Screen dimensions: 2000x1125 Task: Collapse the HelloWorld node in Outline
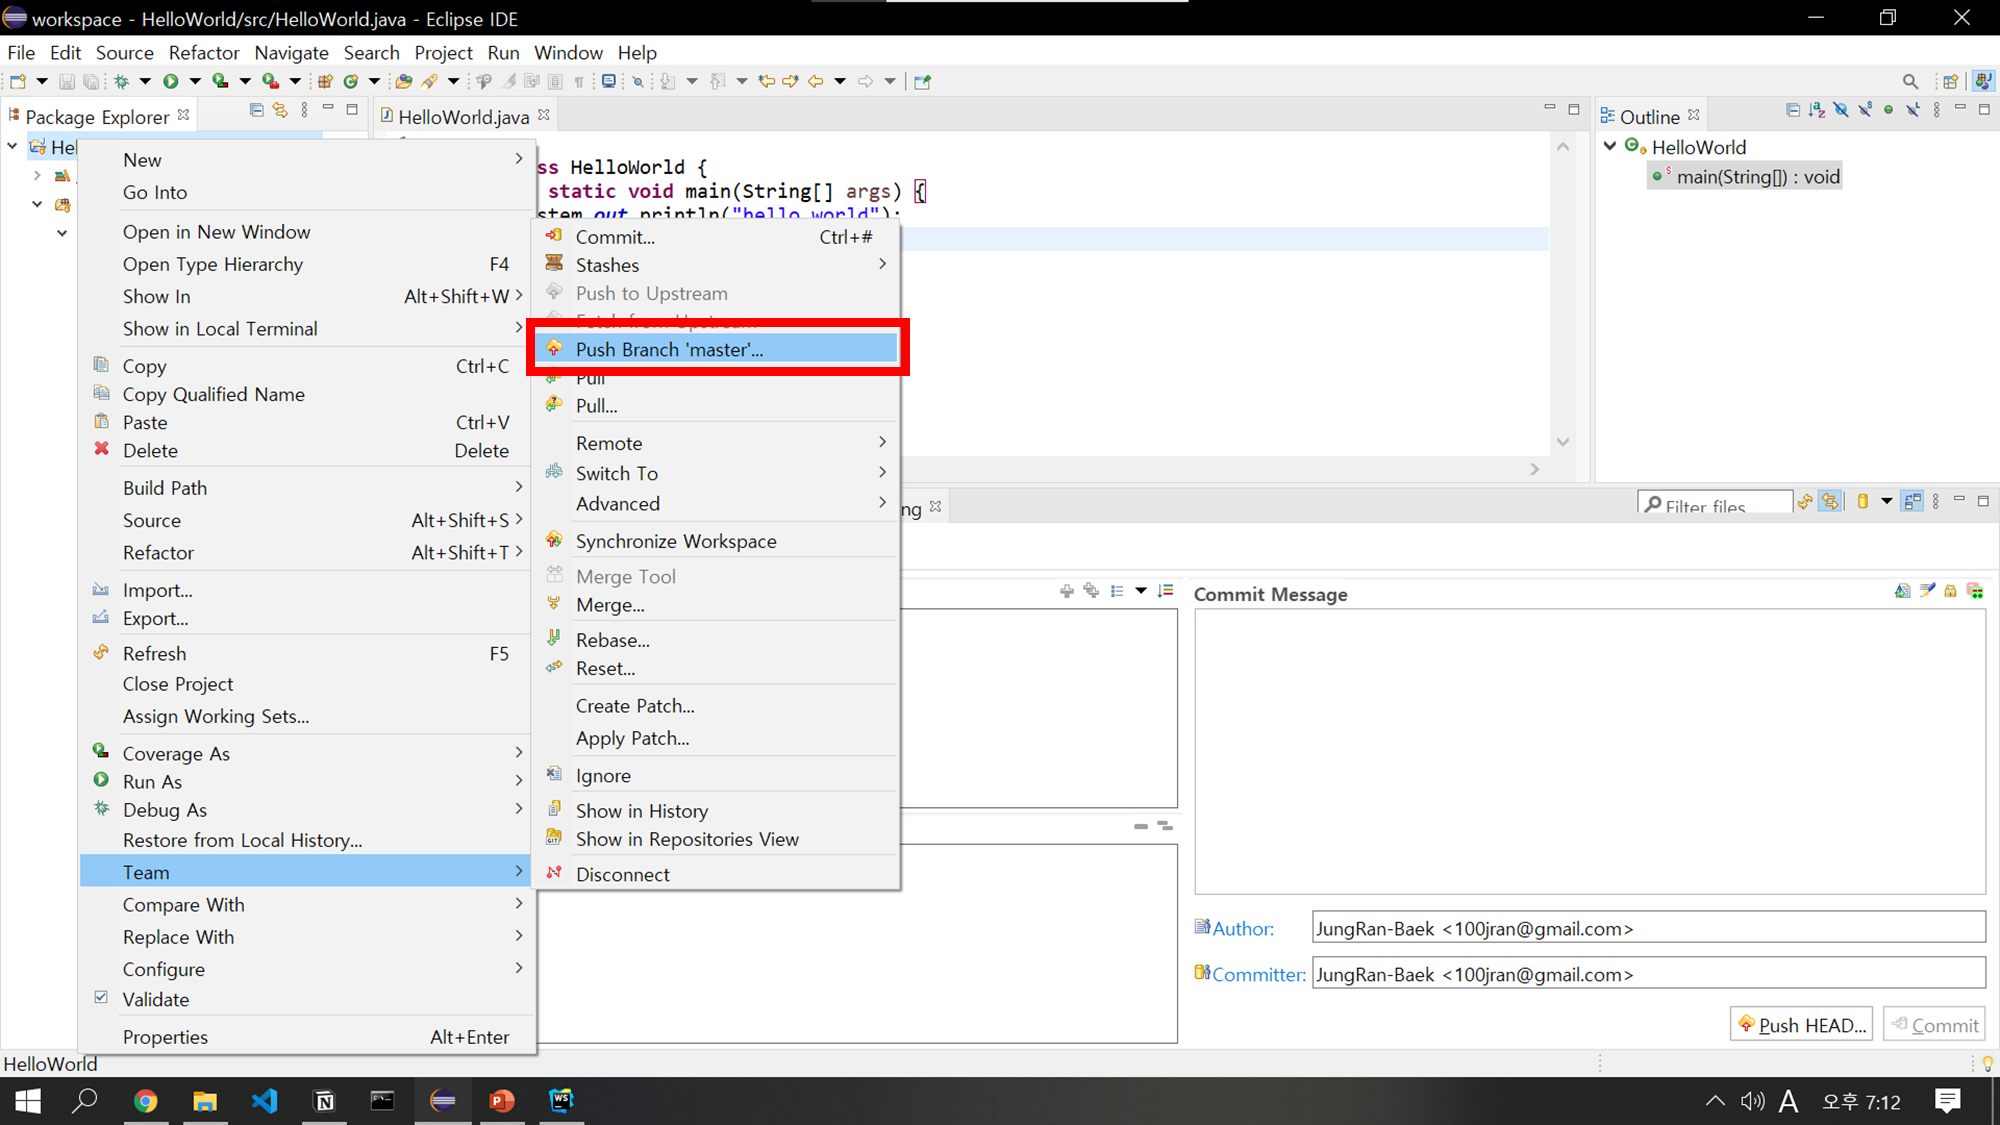tap(1610, 146)
